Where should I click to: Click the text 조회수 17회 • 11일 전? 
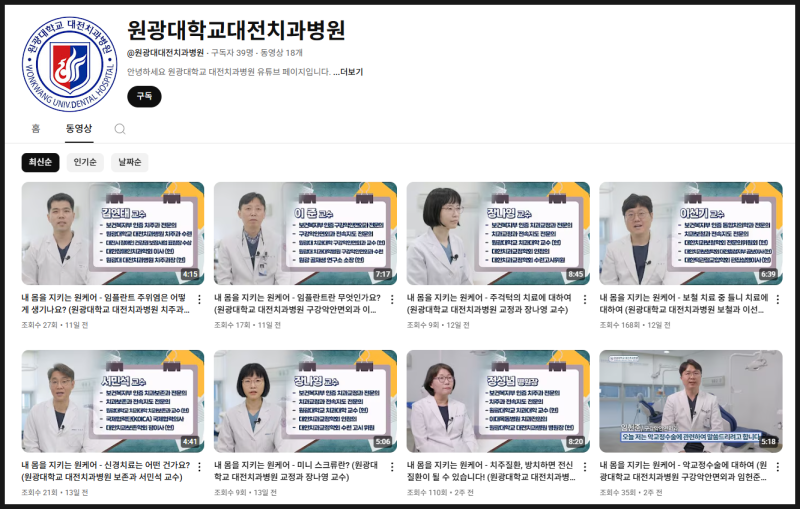(x=247, y=325)
